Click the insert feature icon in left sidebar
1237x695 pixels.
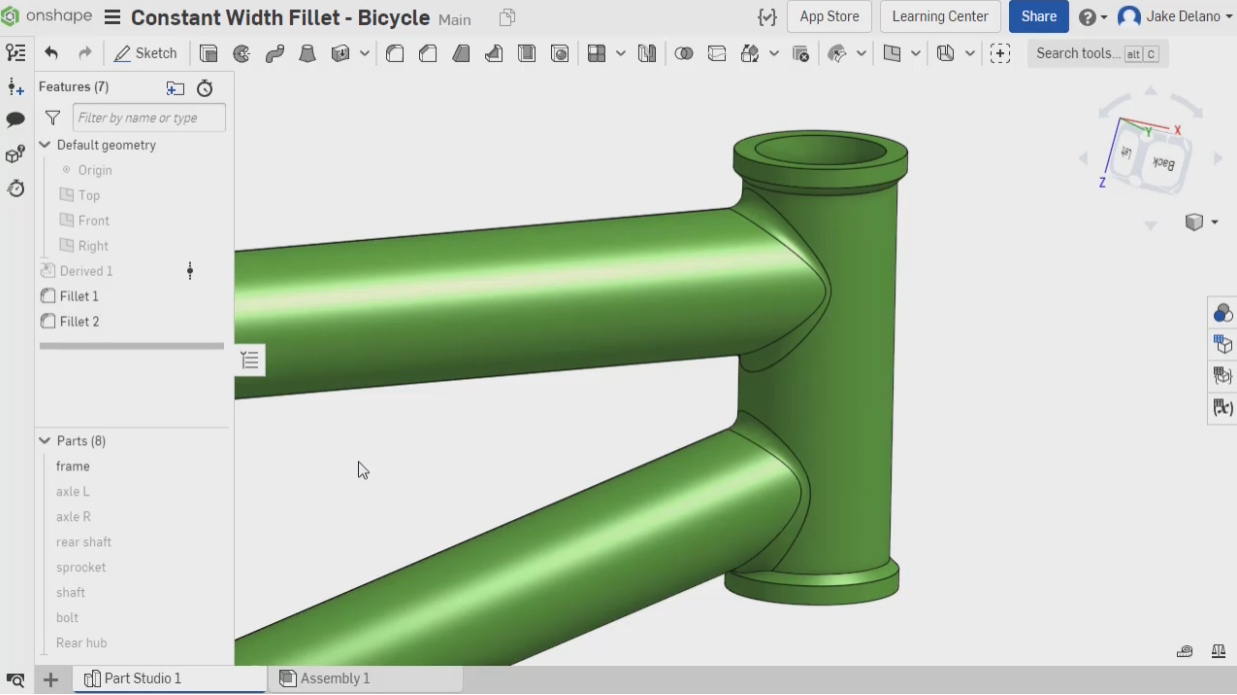pos(16,87)
